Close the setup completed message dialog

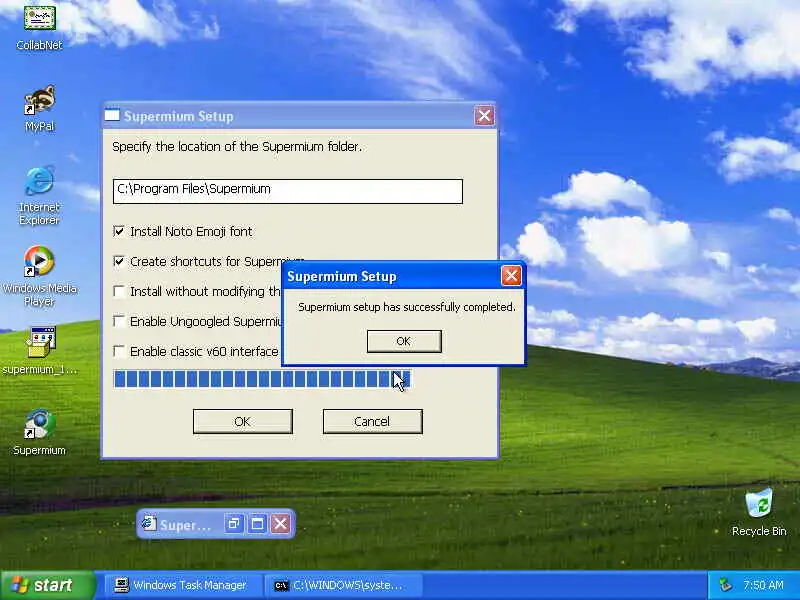tap(511, 276)
